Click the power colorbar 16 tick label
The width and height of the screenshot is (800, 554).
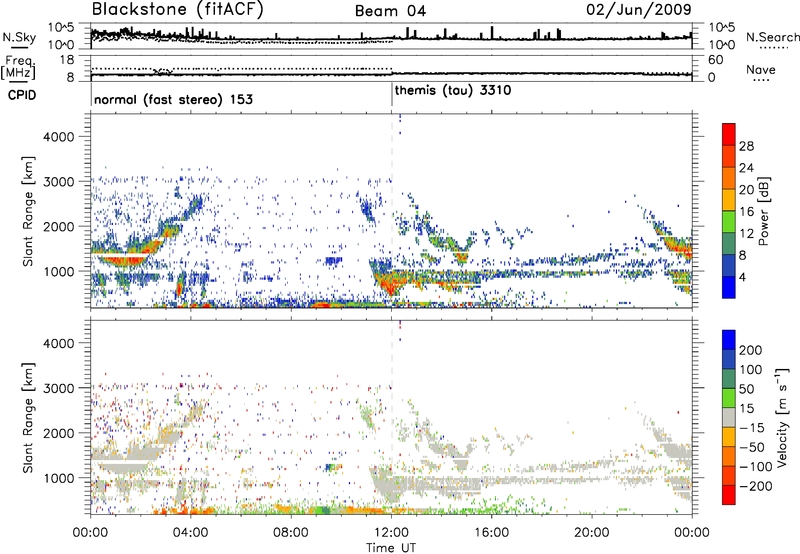tap(746, 212)
